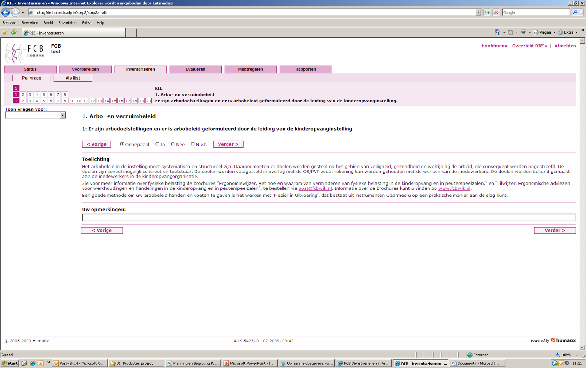The image size is (586, 368).
Task: Click the Vorige button beside the radio options
Action: coord(96,144)
